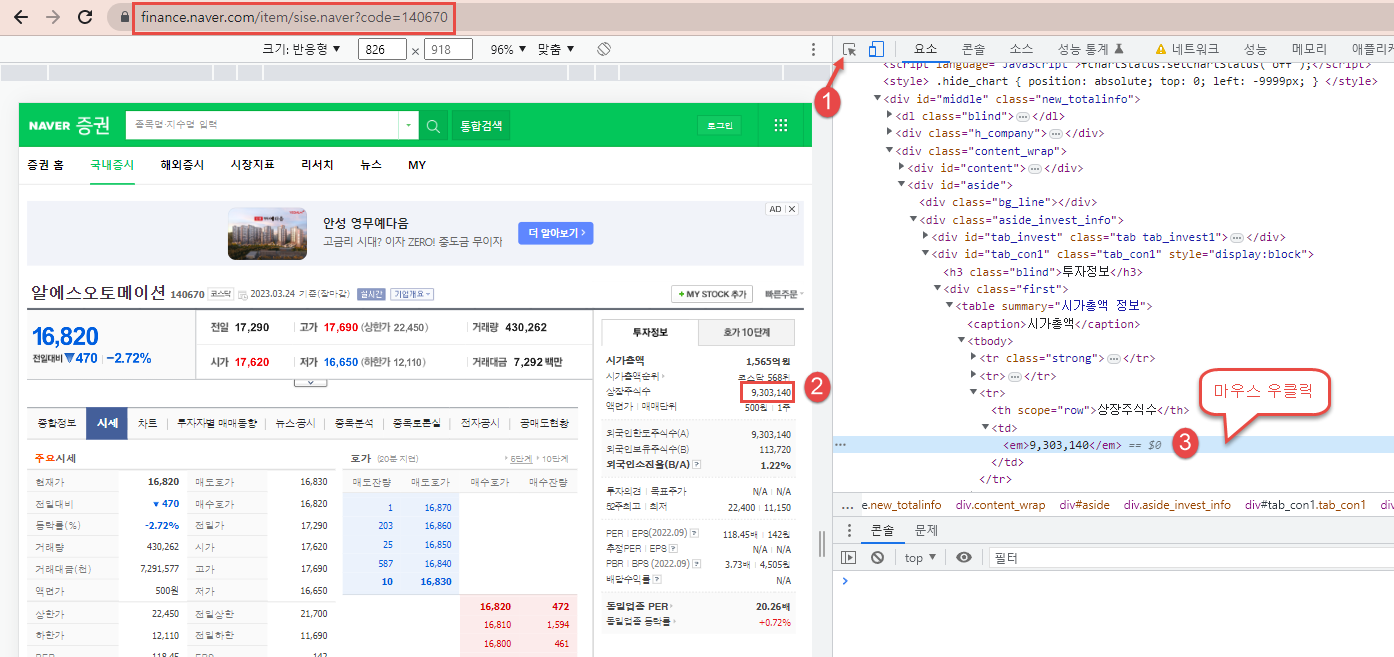This screenshot has height=657, width=1394.
Task: Open the 기업개요 dropdown
Action: [x=411, y=294]
